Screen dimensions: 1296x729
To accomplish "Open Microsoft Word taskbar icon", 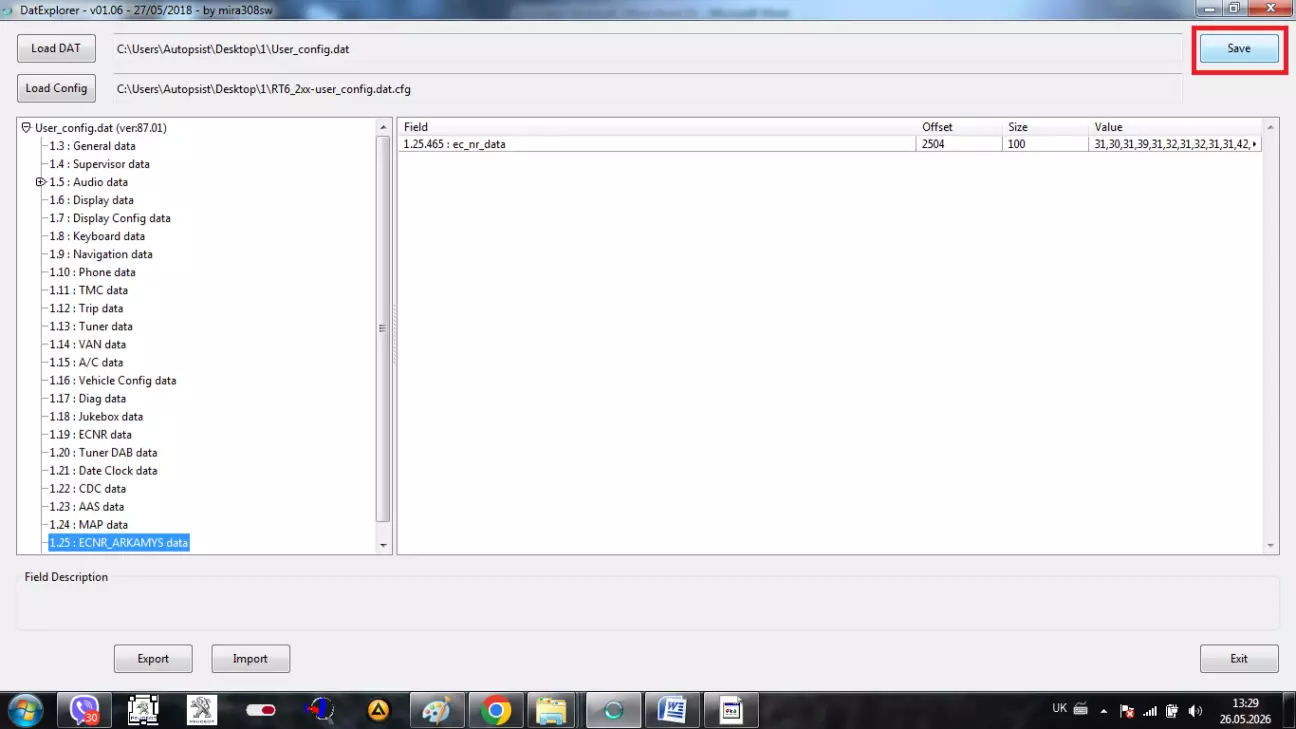I will pyautogui.click(x=672, y=710).
